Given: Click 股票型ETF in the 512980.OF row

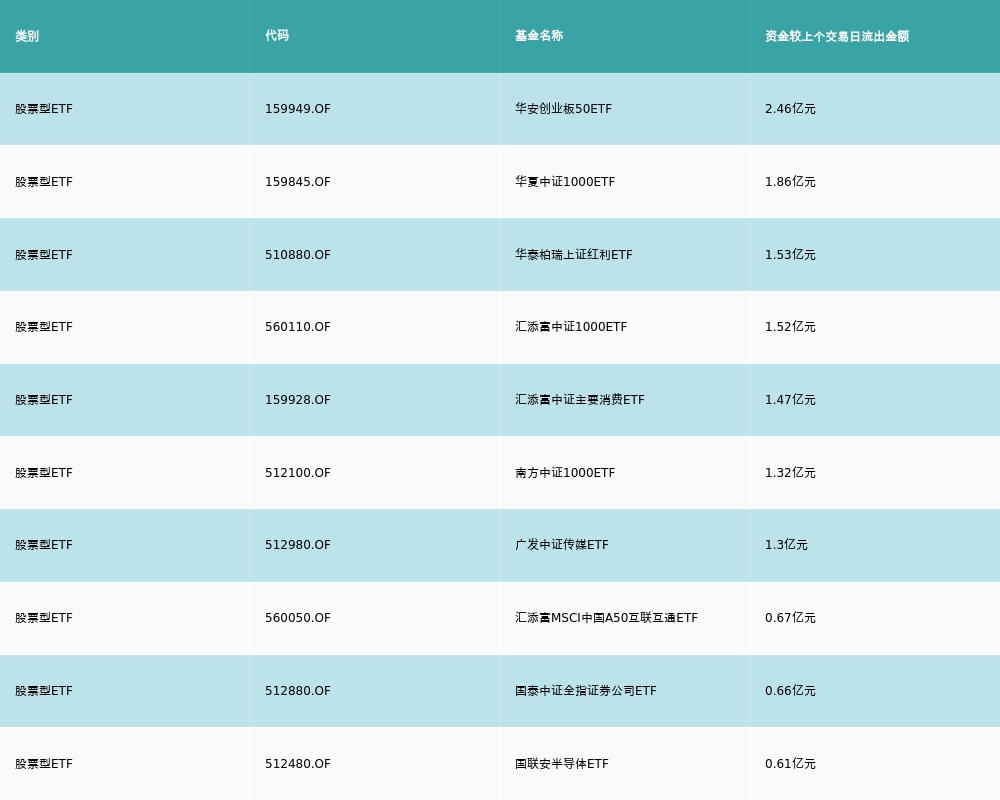Looking at the screenshot, I should click(x=44, y=545).
